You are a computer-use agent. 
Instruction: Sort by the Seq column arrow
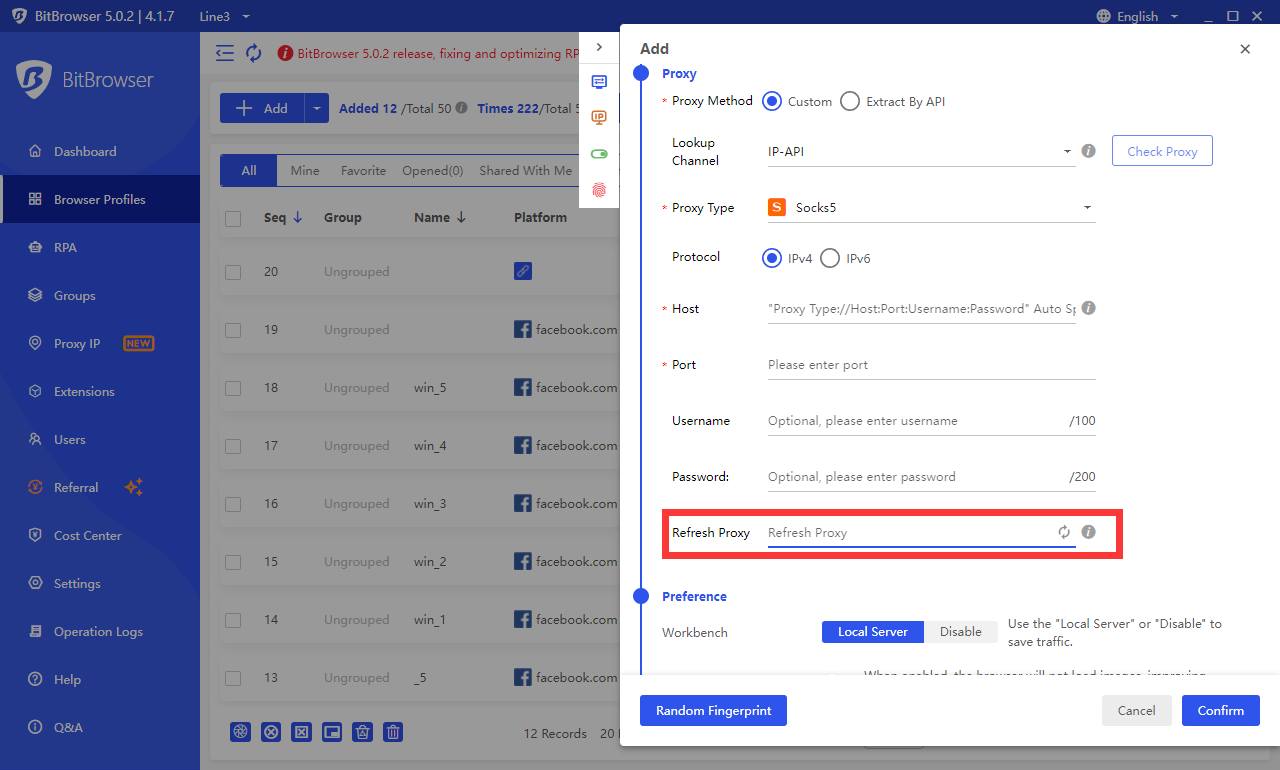click(x=297, y=217)
